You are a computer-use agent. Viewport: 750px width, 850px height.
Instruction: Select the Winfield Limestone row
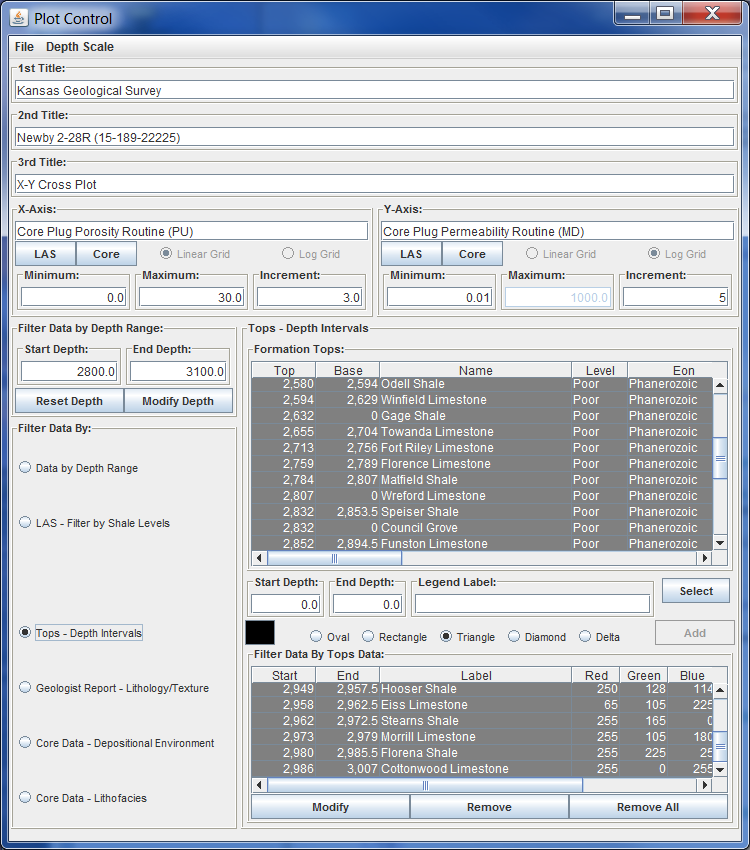point(482,400)
